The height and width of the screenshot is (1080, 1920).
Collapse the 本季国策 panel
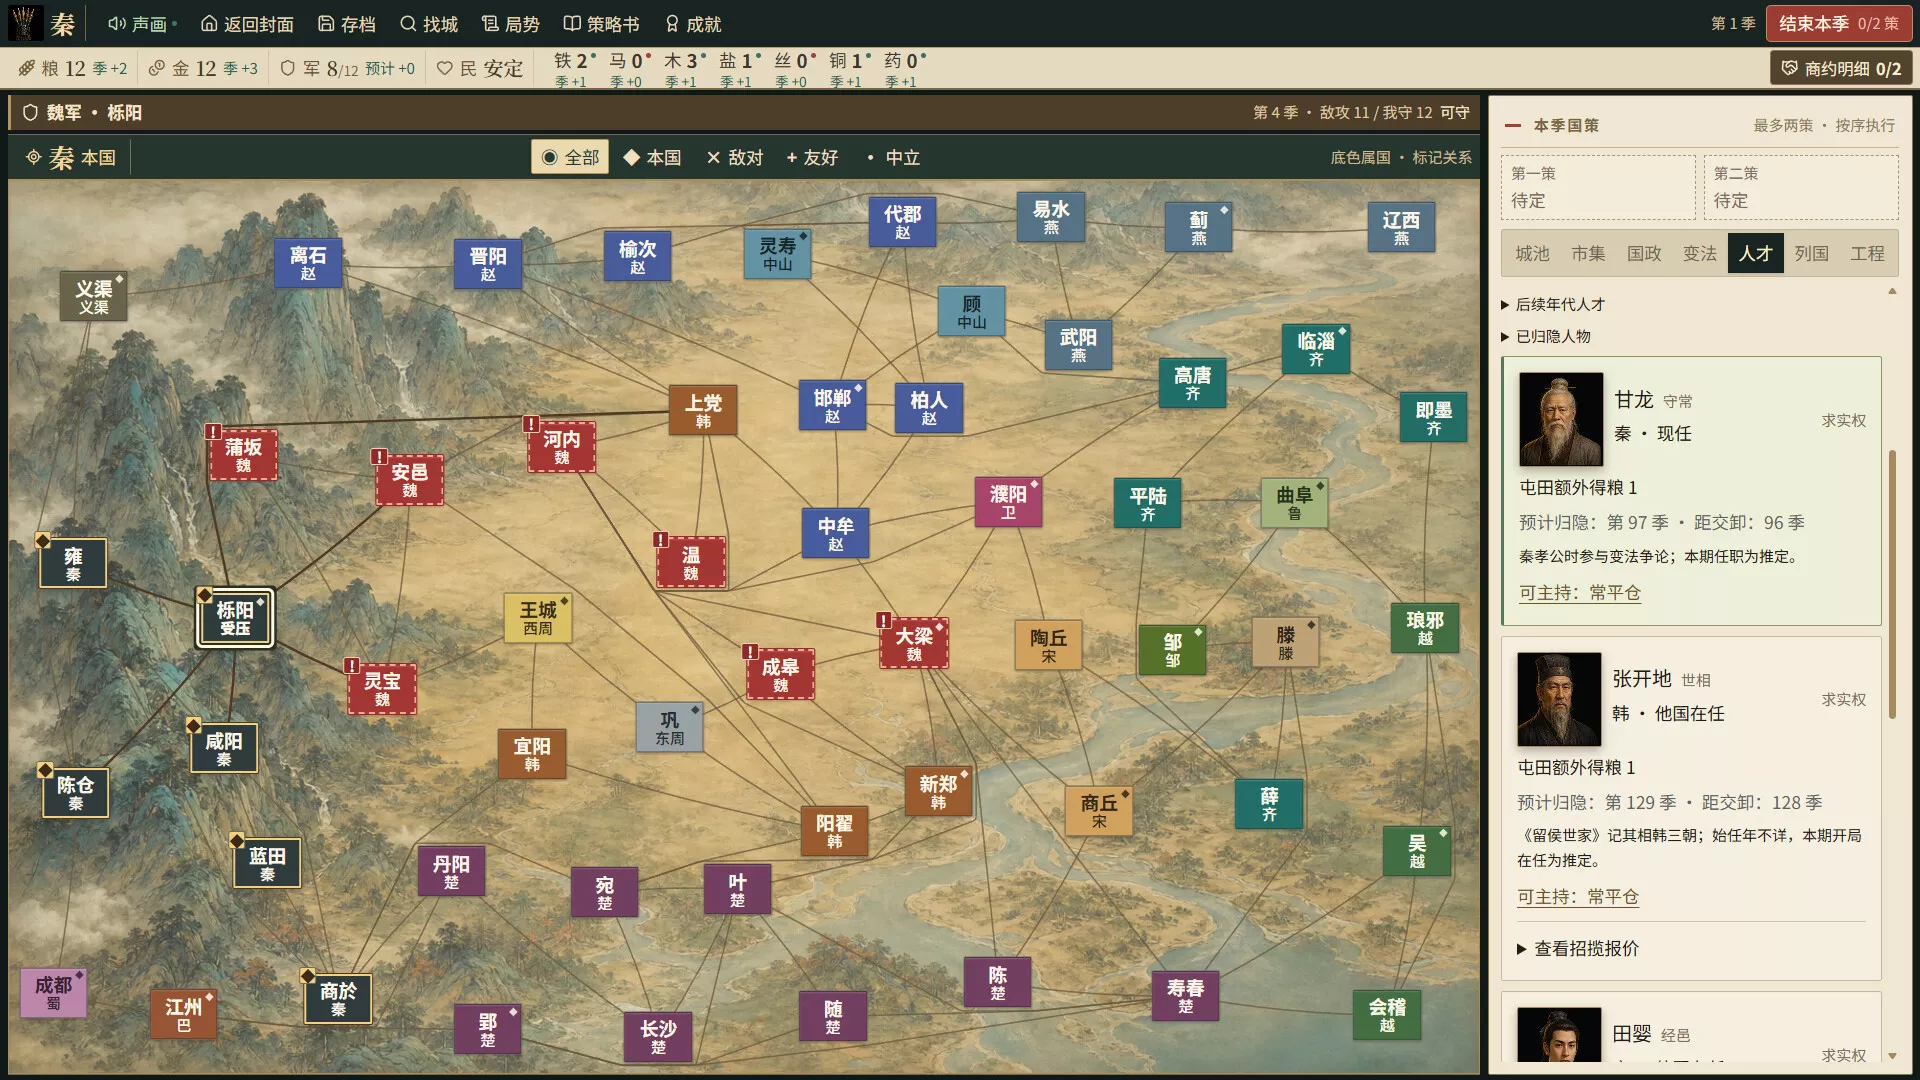pyautogui.click(x=1513, y=125)
